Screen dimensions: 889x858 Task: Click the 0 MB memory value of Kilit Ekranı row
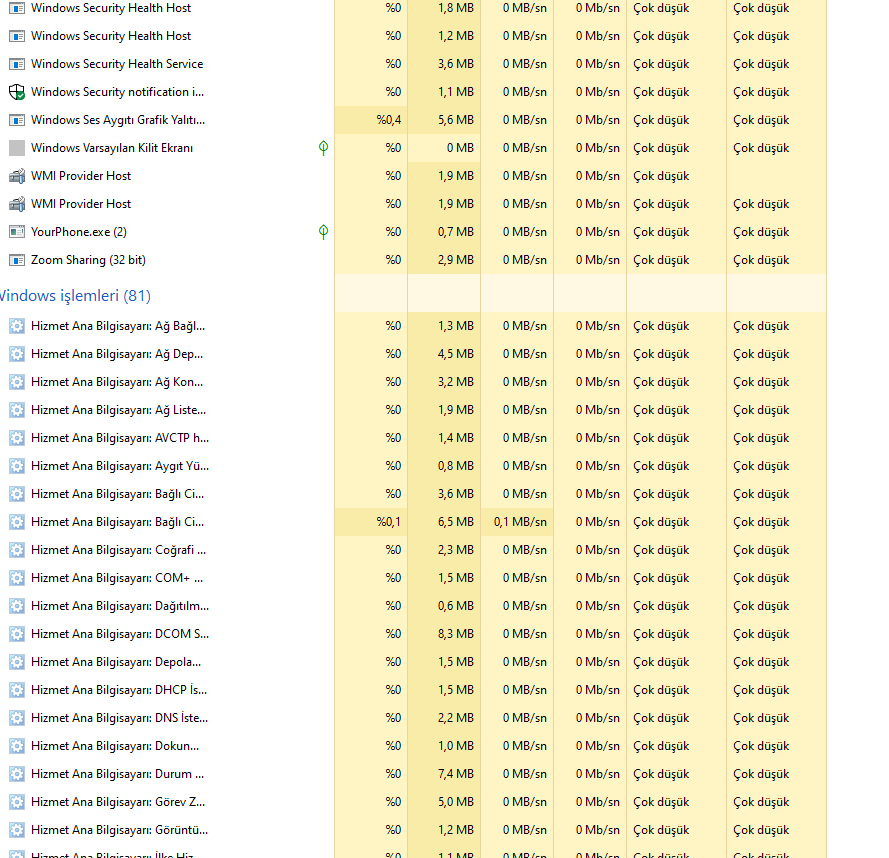(x=460, y=148)
